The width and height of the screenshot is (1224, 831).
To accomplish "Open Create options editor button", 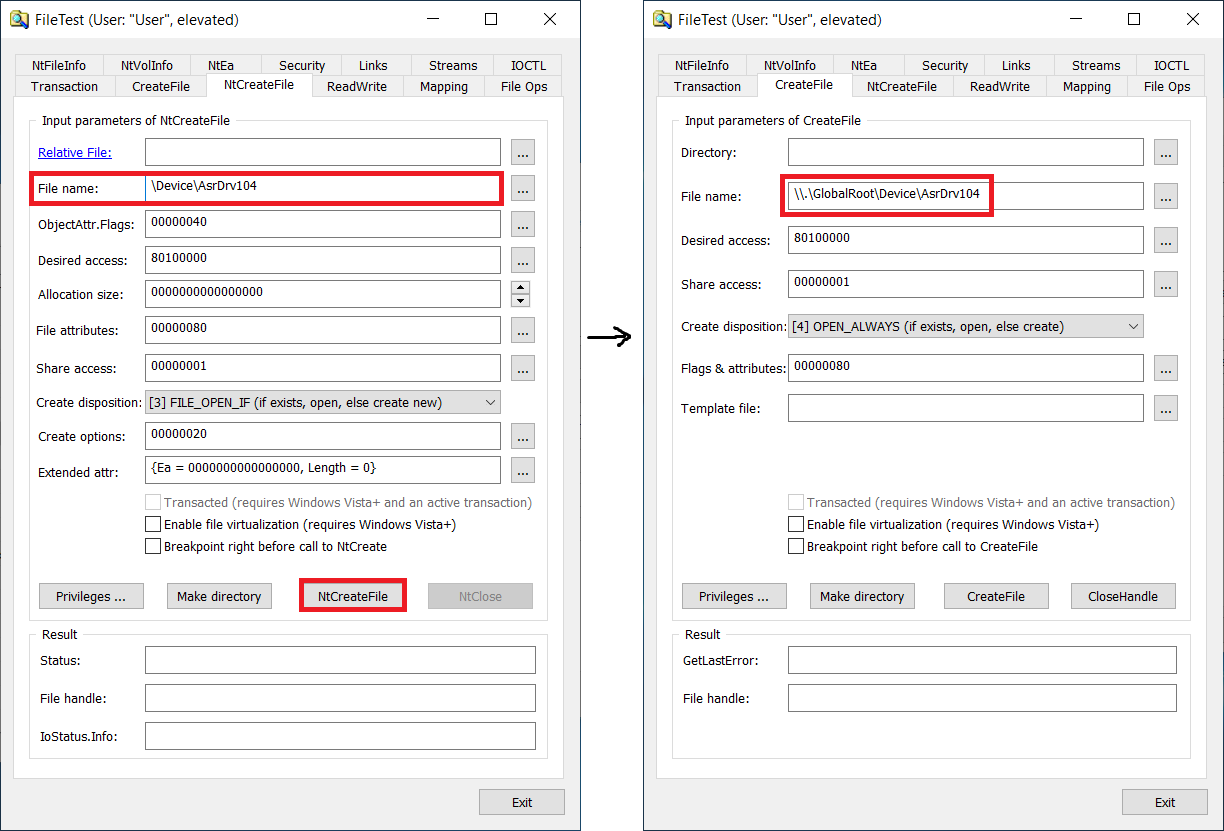I will click(x=523, y=436).
